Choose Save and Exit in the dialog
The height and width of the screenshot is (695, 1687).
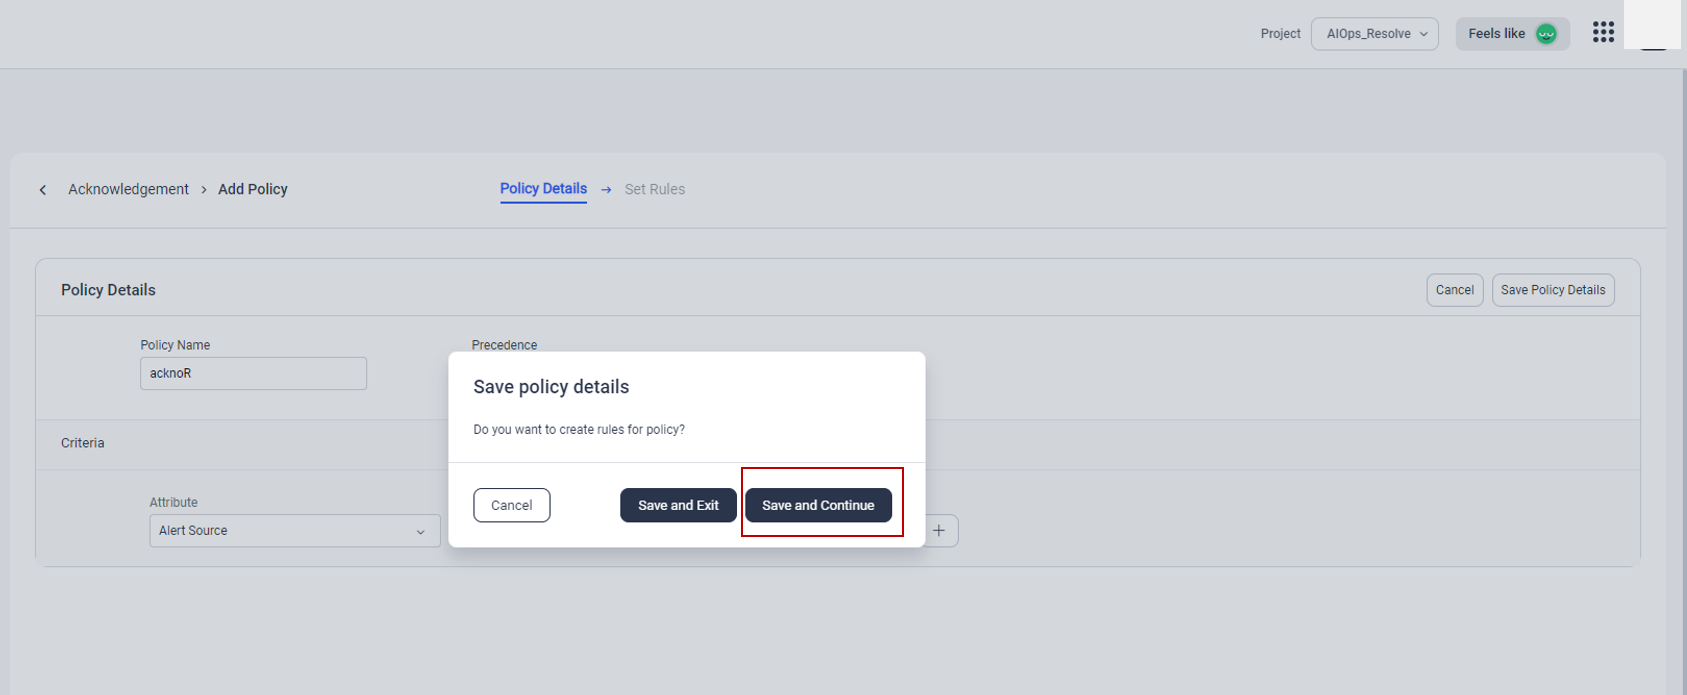pos(678,505)
